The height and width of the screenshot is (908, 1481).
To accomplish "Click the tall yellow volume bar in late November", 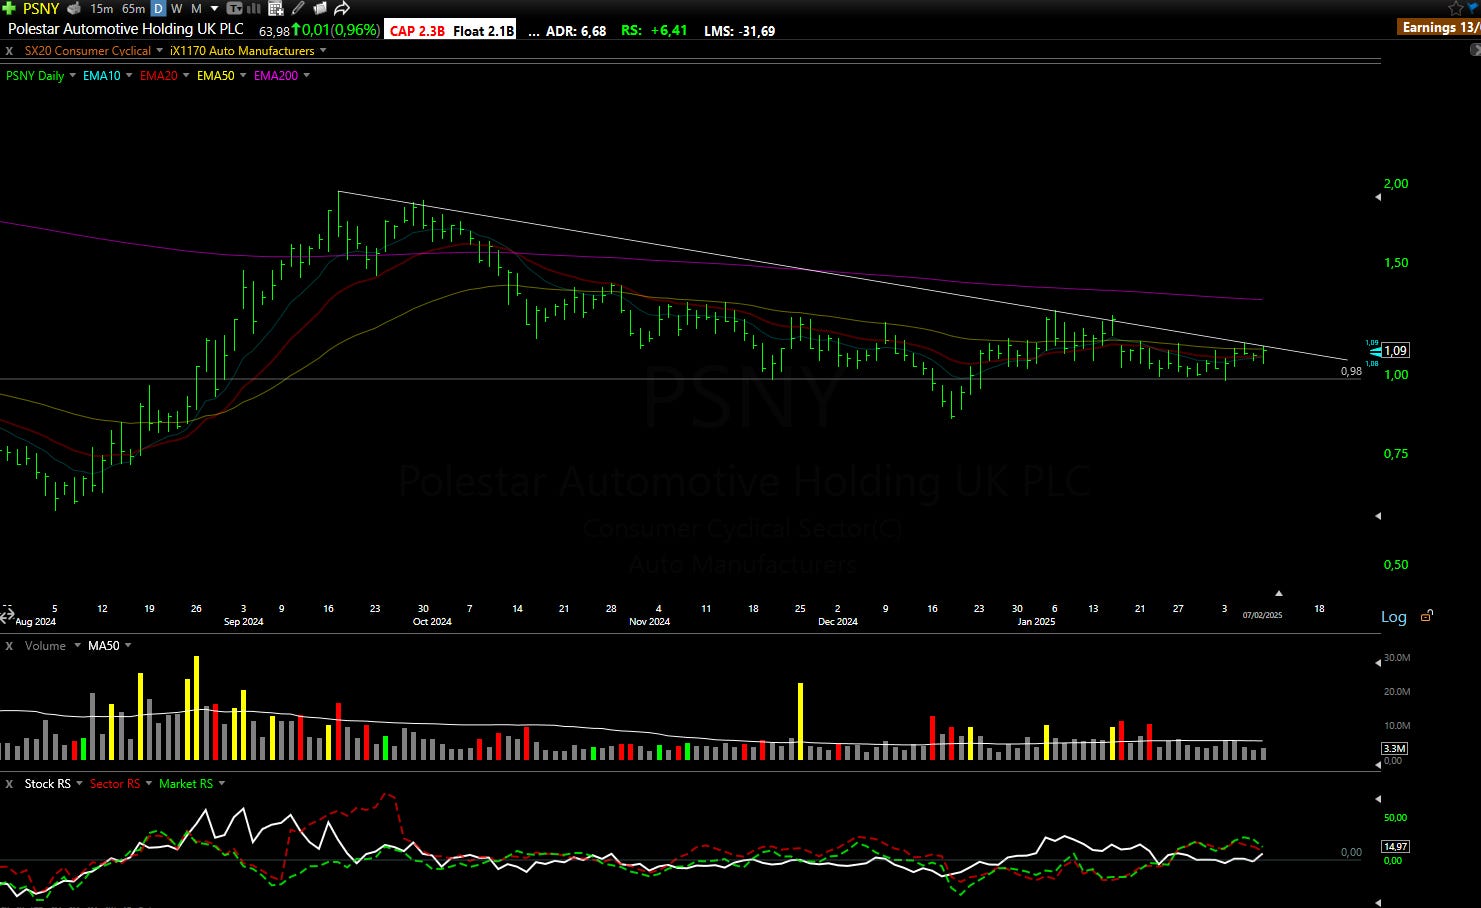I will click(x=800, y=721).
